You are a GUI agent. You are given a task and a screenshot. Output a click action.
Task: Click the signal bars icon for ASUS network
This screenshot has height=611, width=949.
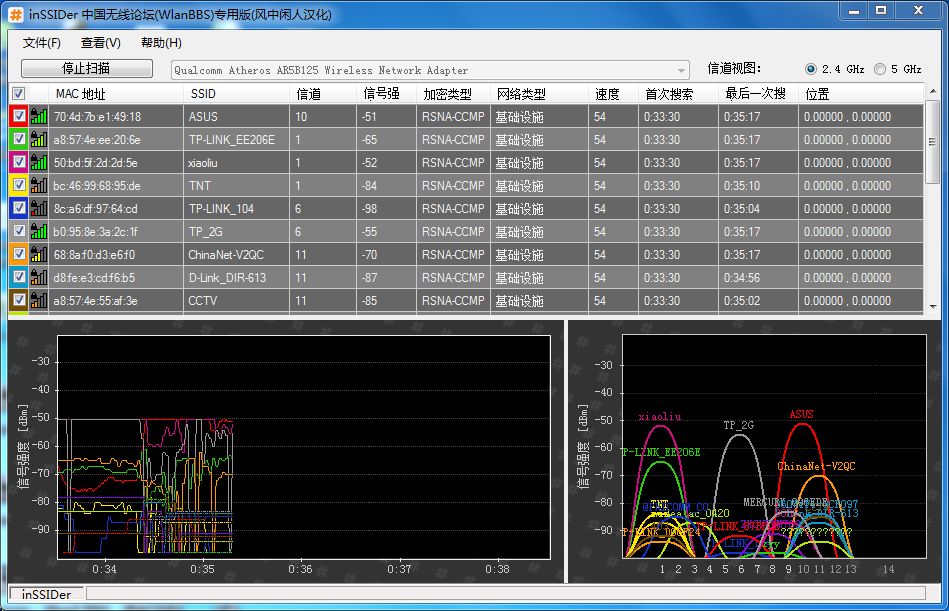click(39, 116)
